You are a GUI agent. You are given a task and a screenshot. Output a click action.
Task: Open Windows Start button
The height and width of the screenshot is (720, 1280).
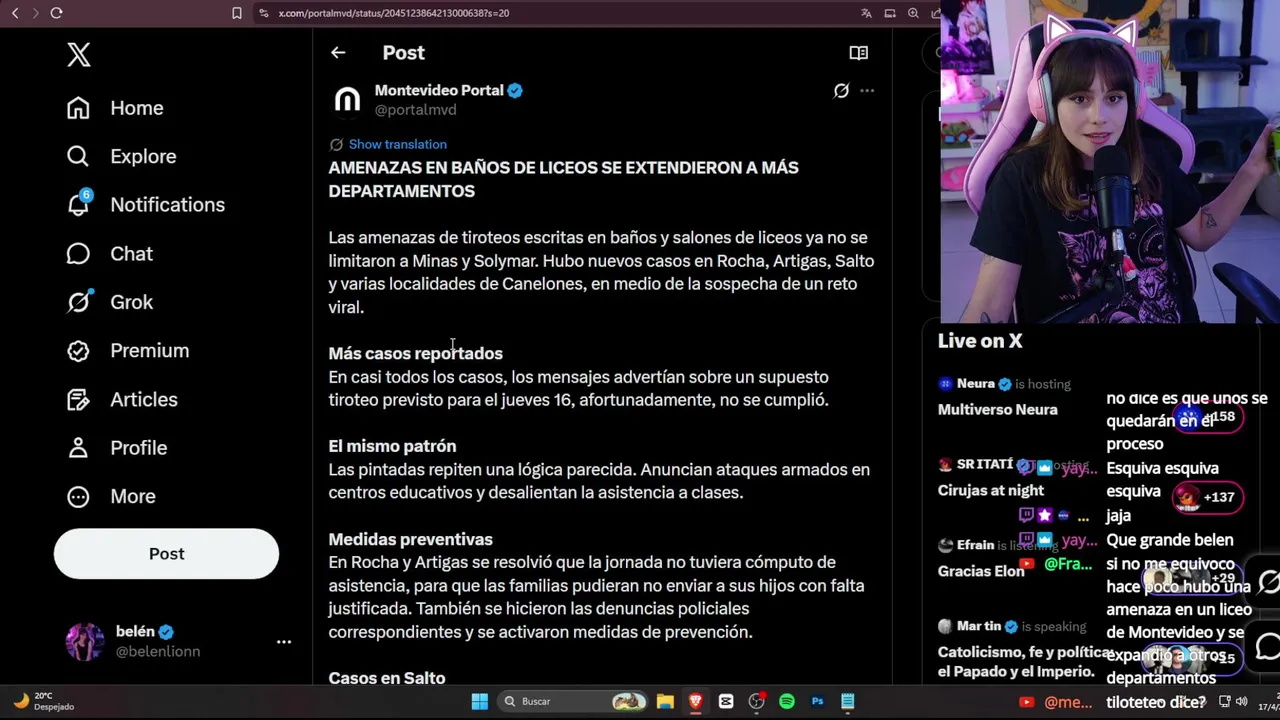(x=479, y=701)
